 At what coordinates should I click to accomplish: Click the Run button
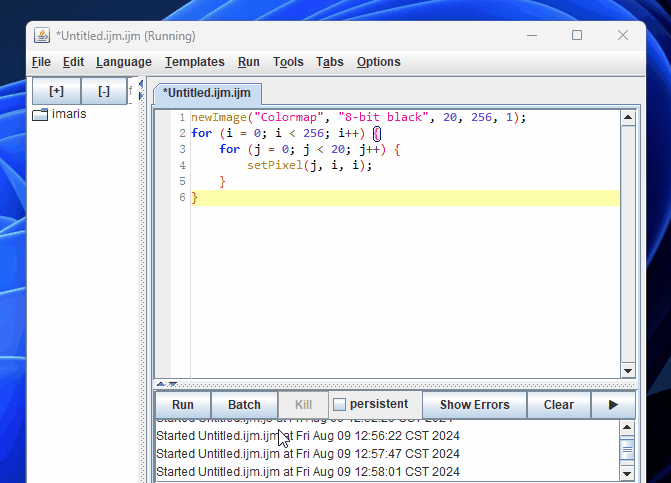point(183,405)
